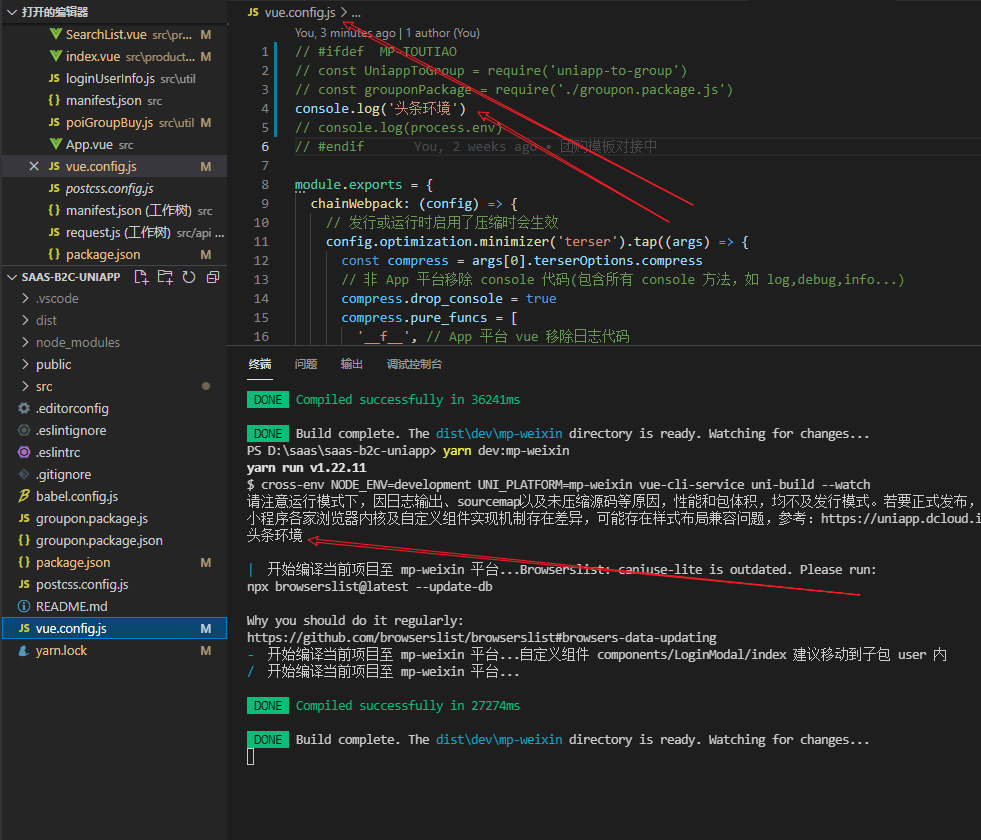The width and height of the screenshot is (981, 840).
Task: Open postcss.config.js in open editors list
Action: click(114, 188)
